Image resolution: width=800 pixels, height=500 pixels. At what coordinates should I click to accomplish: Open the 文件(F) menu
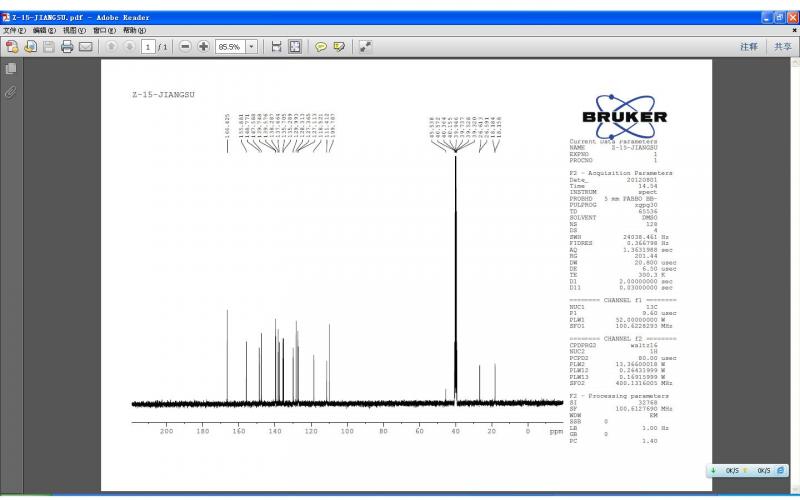14,31
